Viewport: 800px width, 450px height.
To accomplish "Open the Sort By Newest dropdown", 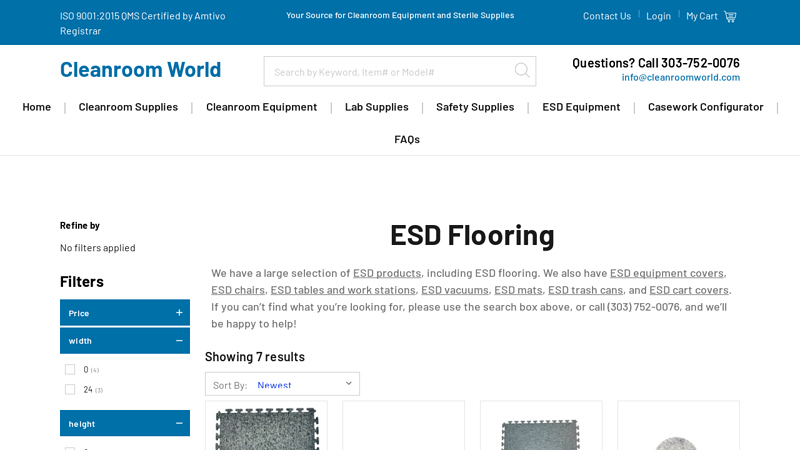I will pos(282,384).
